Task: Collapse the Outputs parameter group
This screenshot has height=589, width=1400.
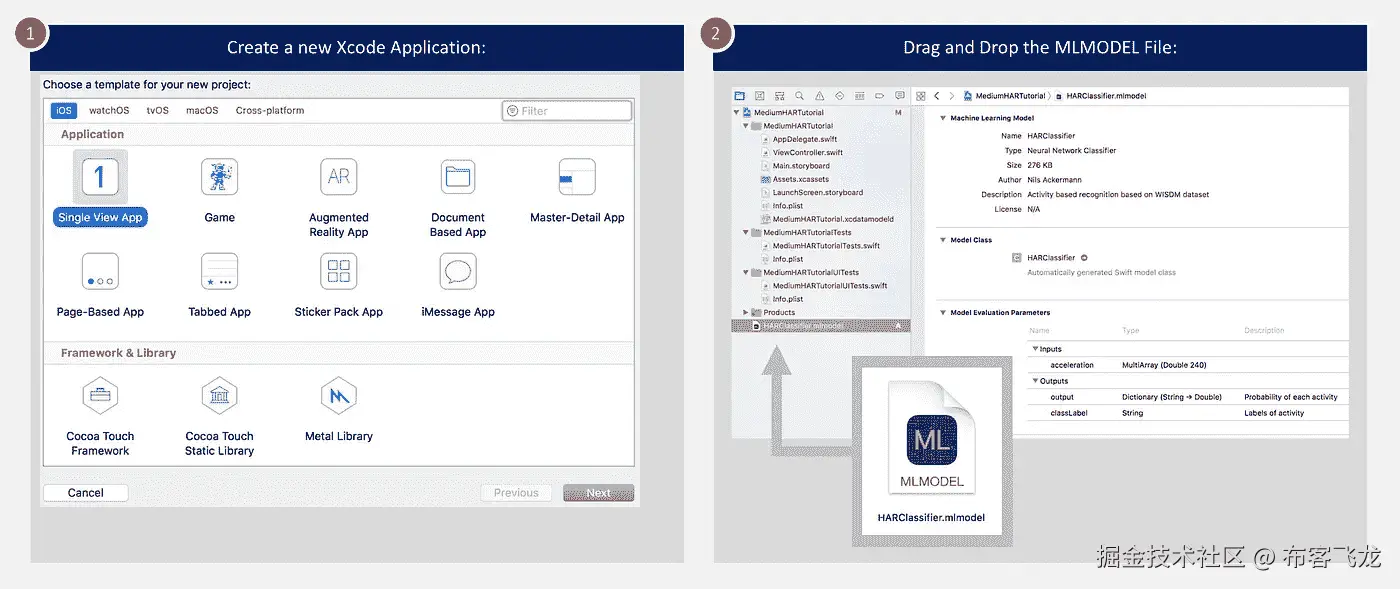Action: tap(1035, 381)
